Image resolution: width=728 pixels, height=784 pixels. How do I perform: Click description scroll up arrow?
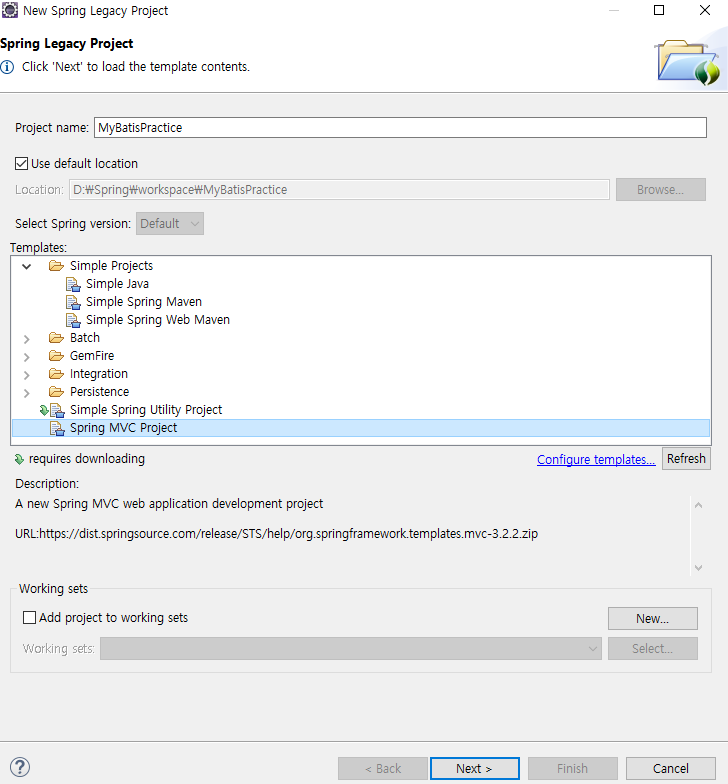coord(698,506)
